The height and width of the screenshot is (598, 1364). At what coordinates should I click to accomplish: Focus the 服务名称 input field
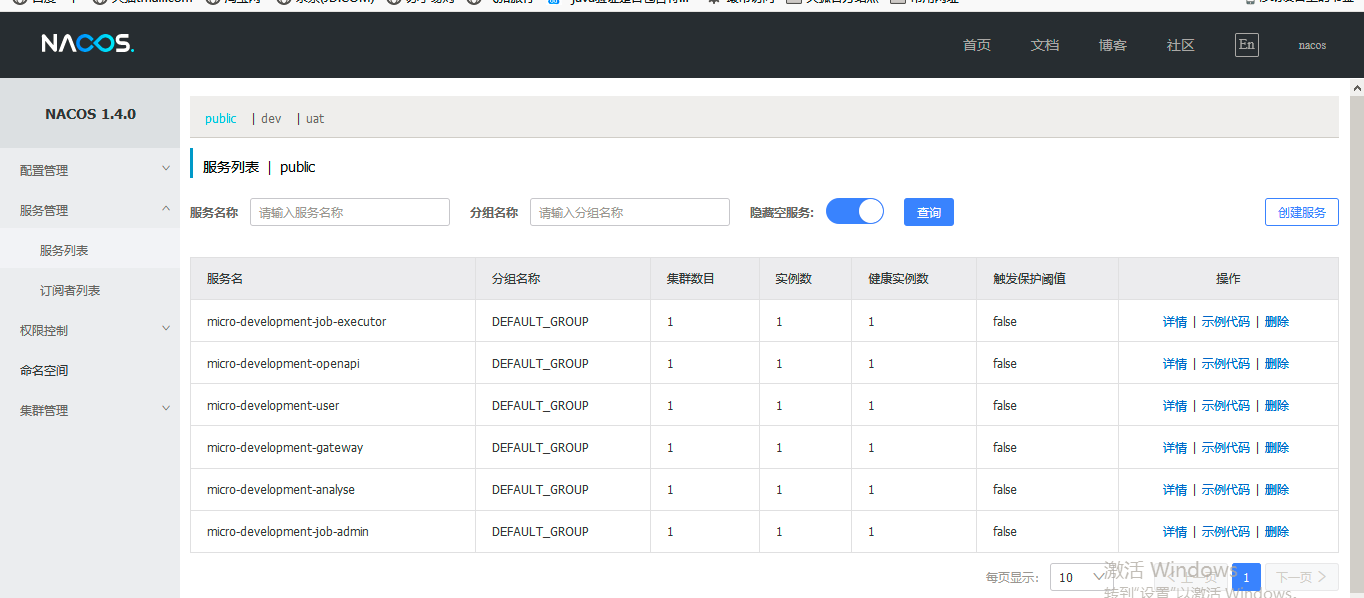(350, 212)
